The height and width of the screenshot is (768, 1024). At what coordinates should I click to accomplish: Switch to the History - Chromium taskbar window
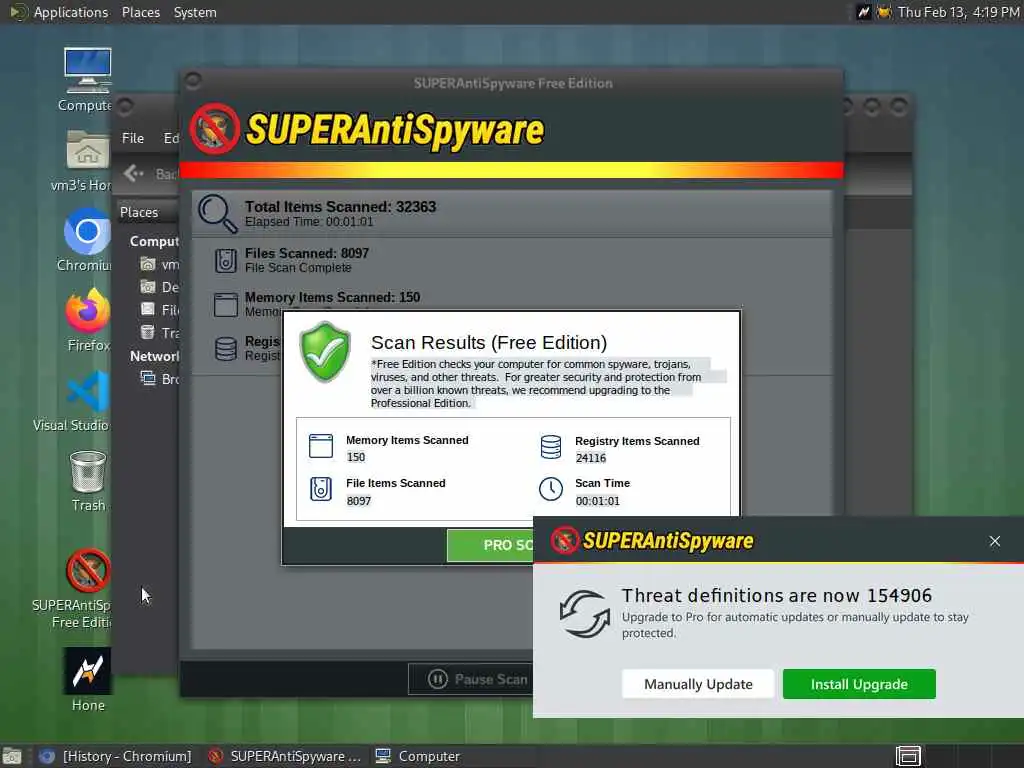coord(116,756)
